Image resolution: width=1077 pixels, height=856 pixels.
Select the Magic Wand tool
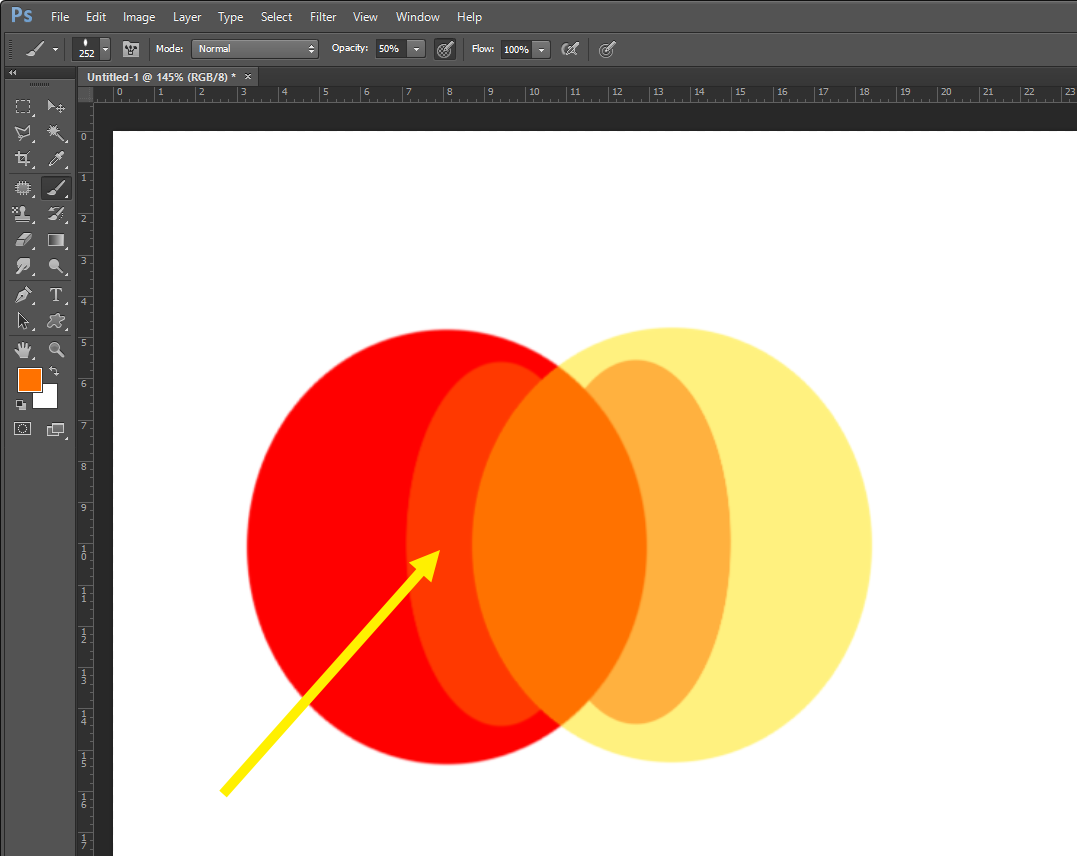[56, 133]
